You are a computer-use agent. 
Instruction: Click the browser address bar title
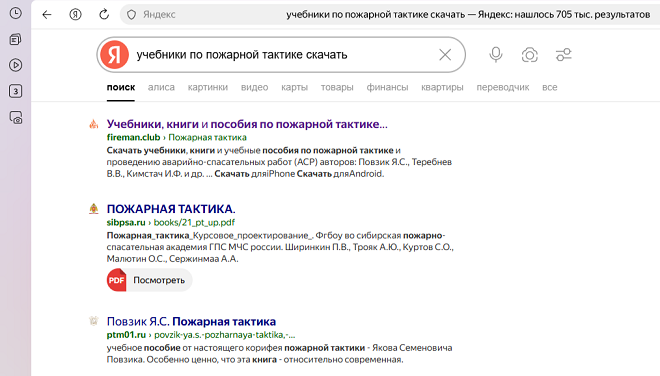[468, 15]
